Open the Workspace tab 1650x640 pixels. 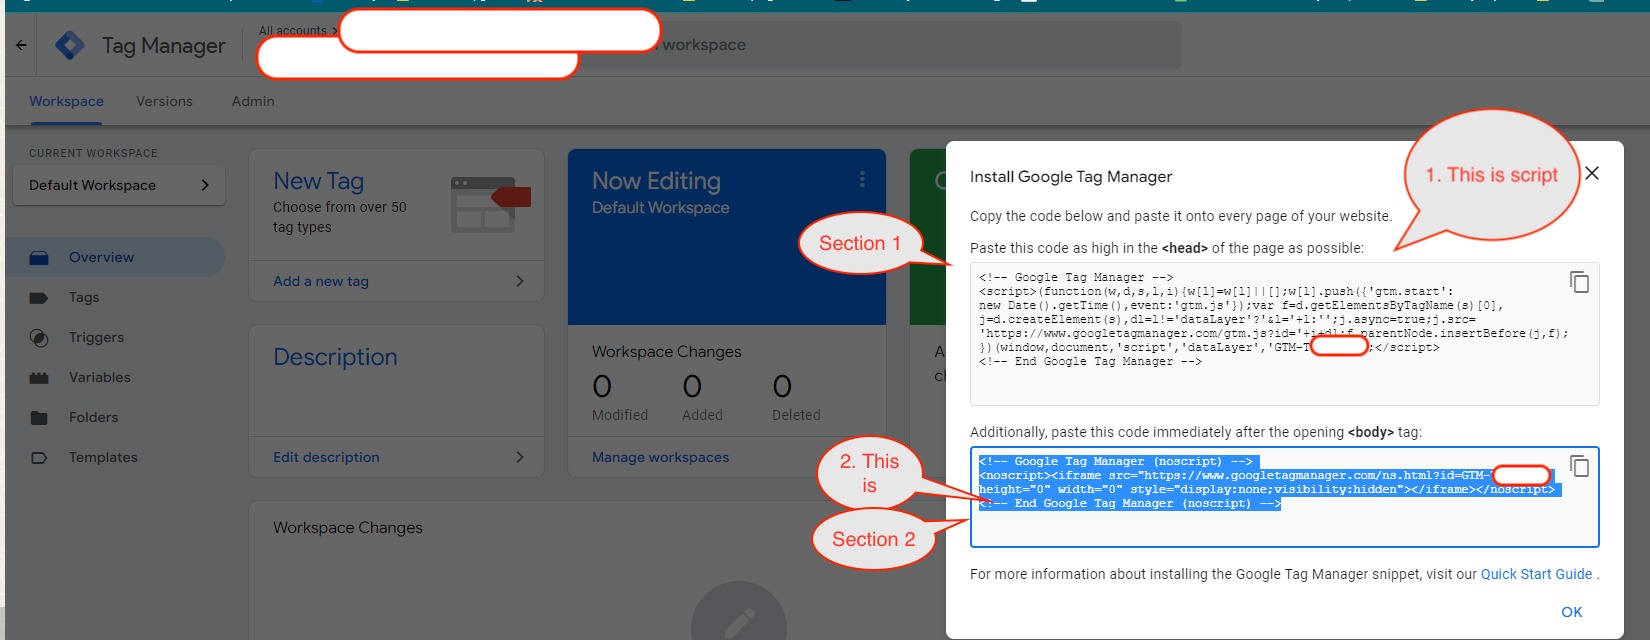point(66,101)
